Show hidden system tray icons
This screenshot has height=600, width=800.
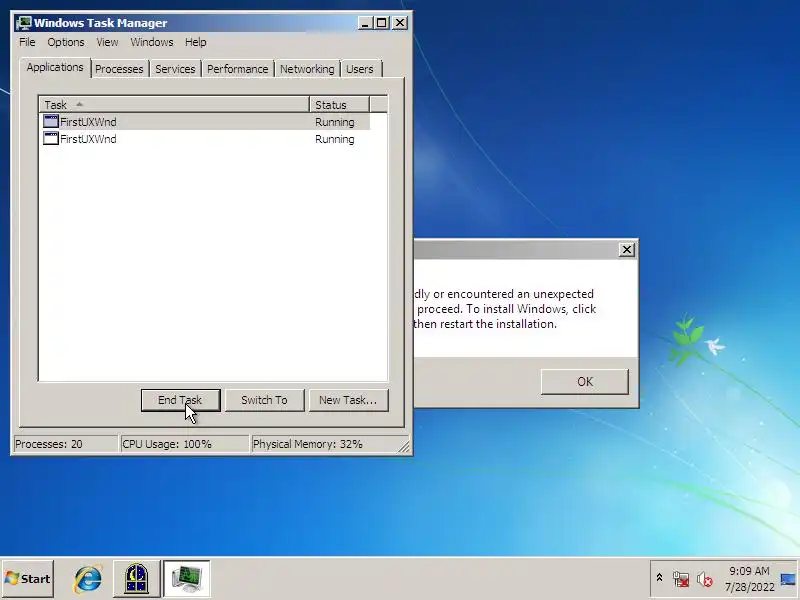659,578
